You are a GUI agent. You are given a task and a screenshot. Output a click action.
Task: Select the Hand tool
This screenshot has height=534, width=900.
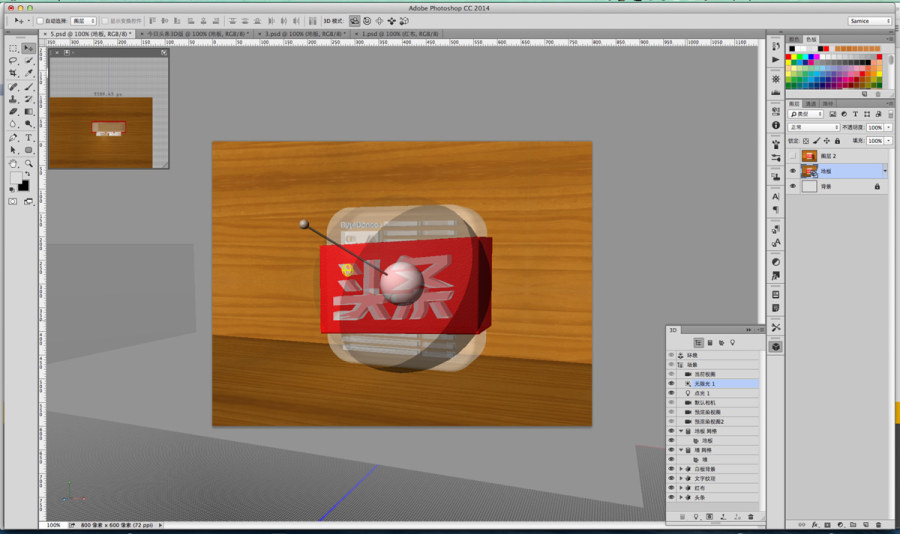coord(13,164)
